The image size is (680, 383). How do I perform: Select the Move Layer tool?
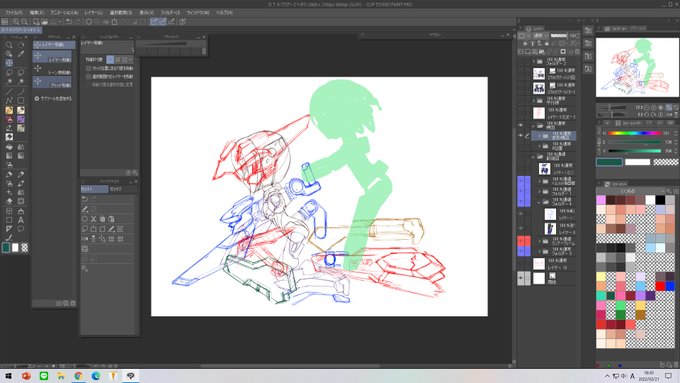coord(9,63)
